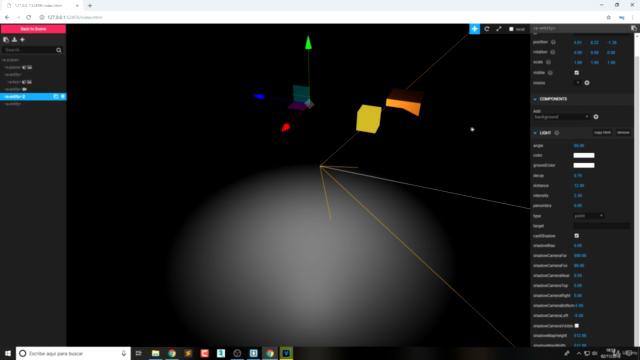Click the Back to Scene button
The width and height of the screenshot is (640, 360).
[x=33, y=29]
